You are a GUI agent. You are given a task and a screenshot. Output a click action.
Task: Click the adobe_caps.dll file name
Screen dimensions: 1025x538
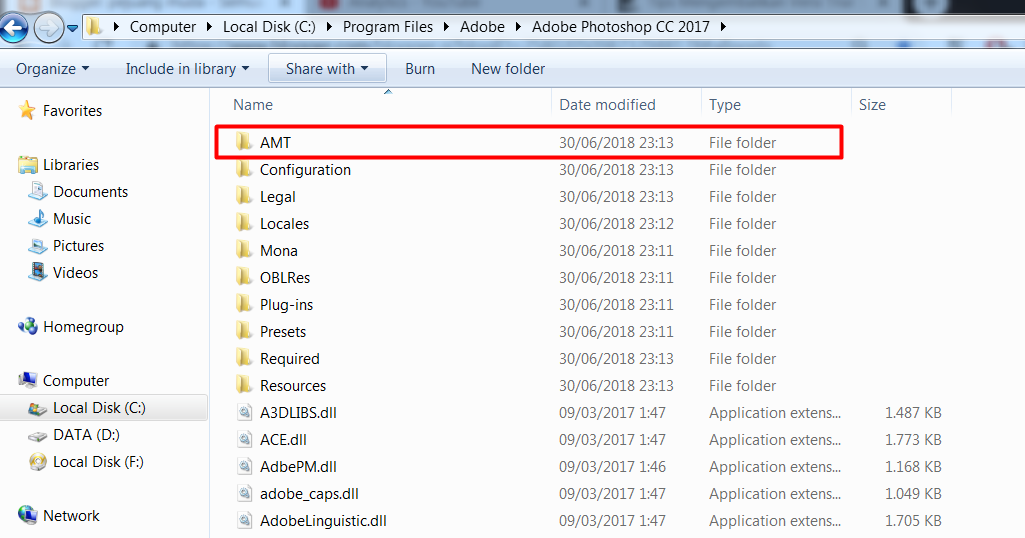coord(309,494)
